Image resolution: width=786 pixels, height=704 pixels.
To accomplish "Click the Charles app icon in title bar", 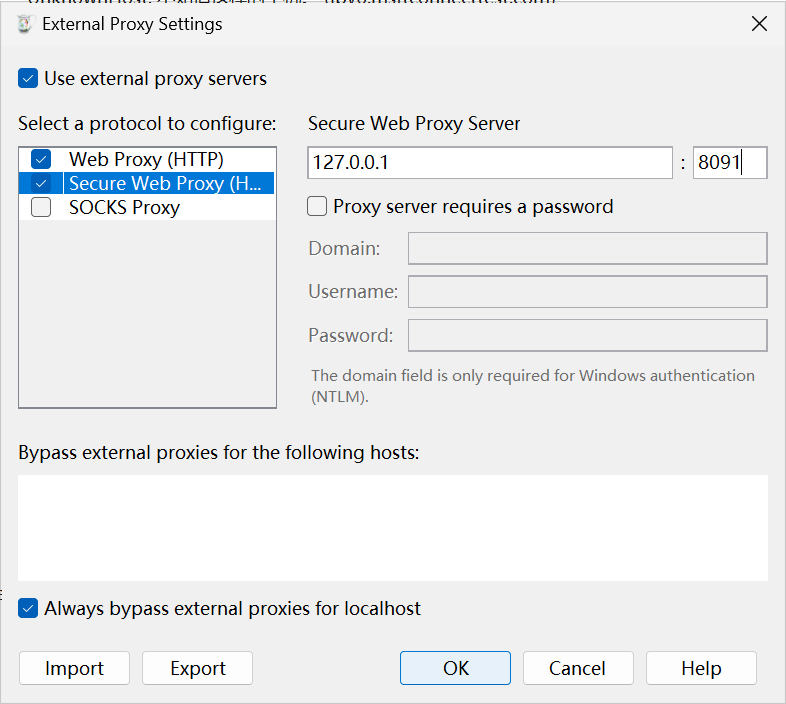I will click(24, 24).
